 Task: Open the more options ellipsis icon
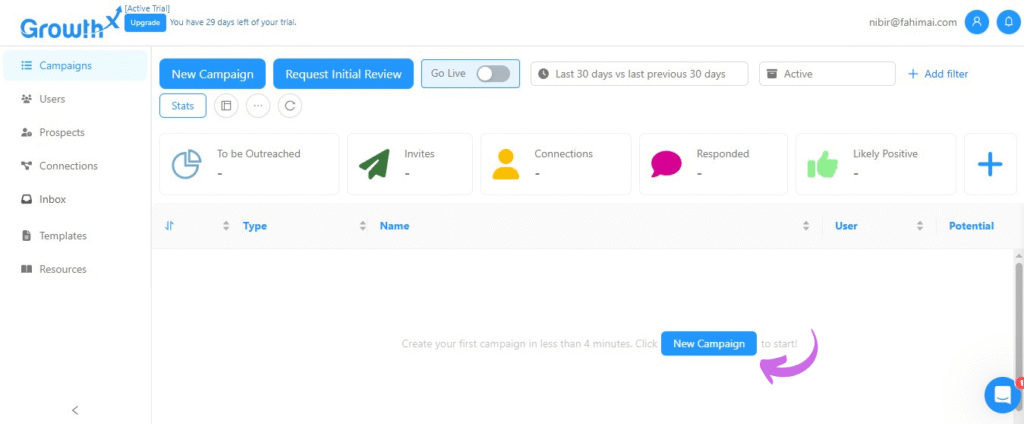[258, 106]
